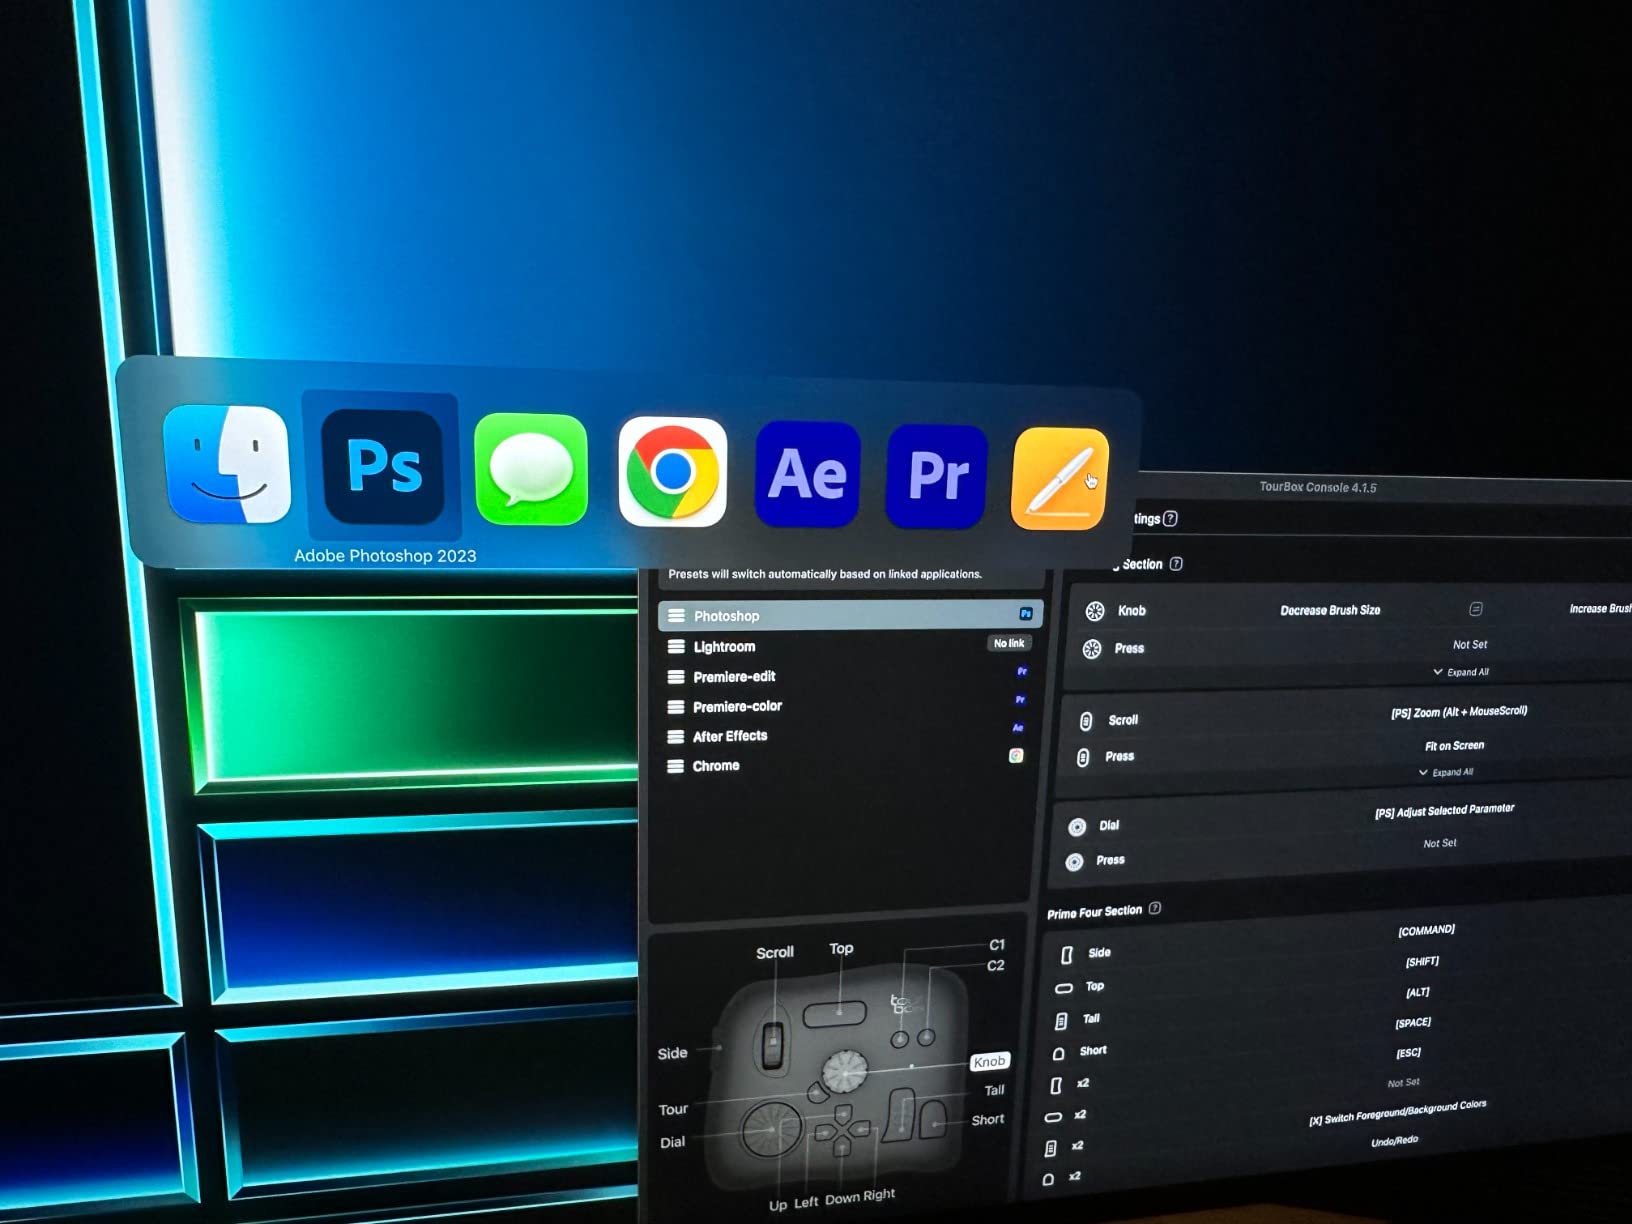Open Finder from the macOS Dock
Screen dimensions: 1632x1224
click(x=227, y=468)
